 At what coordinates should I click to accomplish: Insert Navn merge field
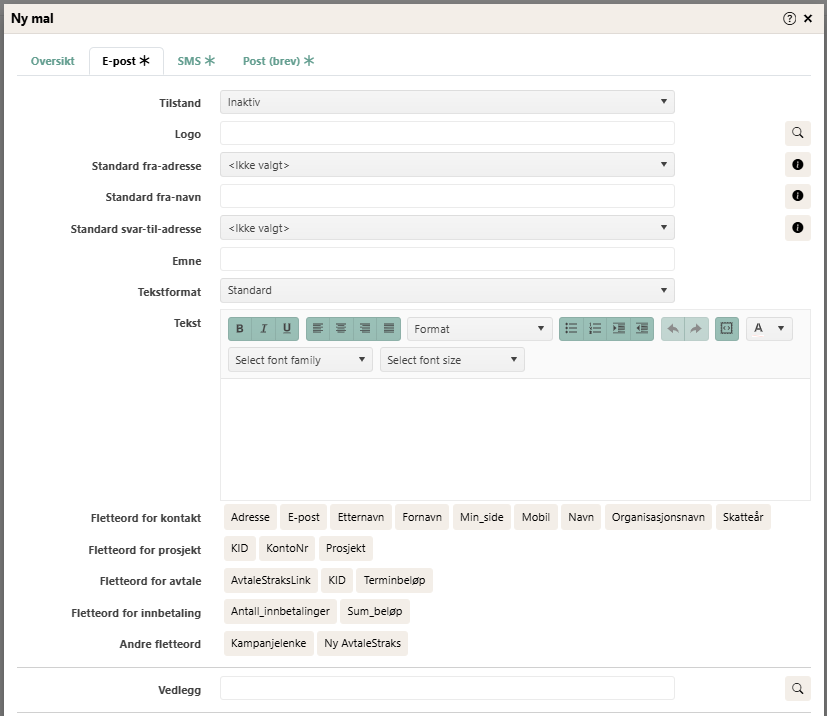pos(581,517)
